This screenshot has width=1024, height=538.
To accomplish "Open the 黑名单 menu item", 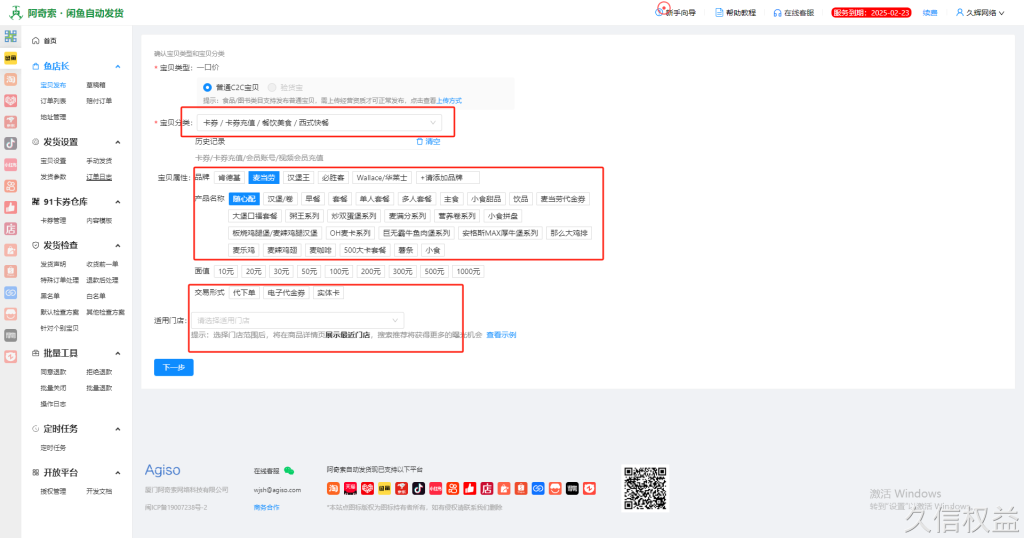I will [50, 296].
